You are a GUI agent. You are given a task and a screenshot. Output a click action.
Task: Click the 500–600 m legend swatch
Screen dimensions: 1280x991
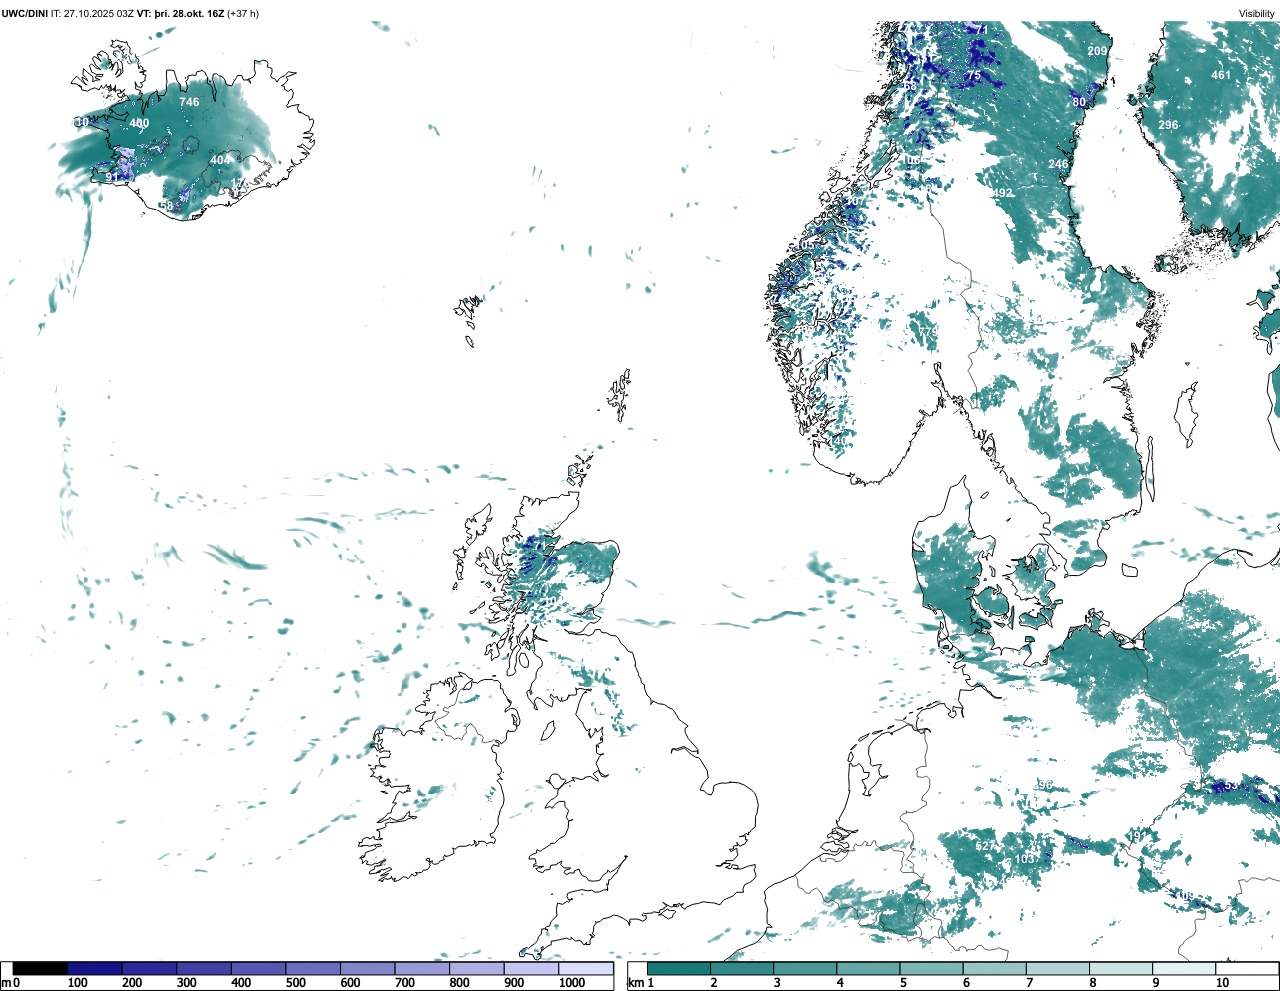coord(313,968)
